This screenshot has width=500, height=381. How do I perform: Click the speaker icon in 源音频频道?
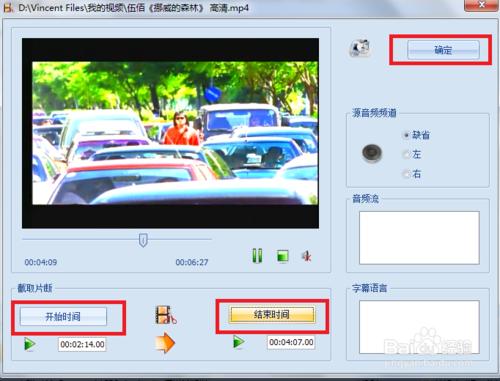(372, 153)
